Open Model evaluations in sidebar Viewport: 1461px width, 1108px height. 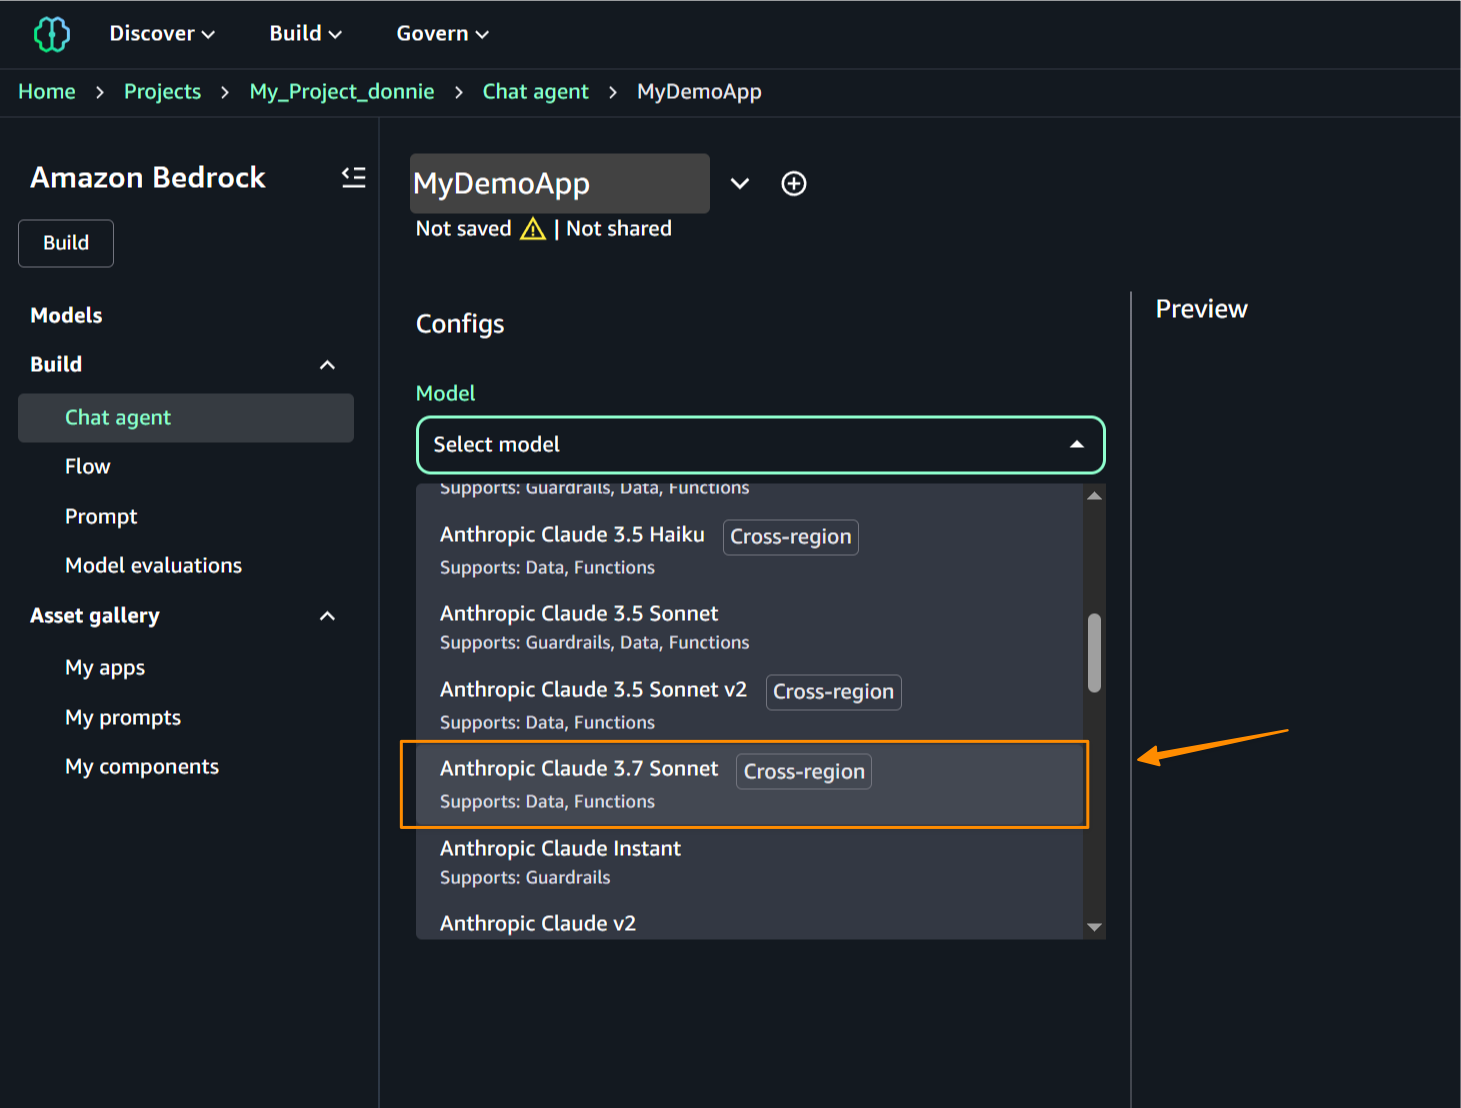coord(153,566)
